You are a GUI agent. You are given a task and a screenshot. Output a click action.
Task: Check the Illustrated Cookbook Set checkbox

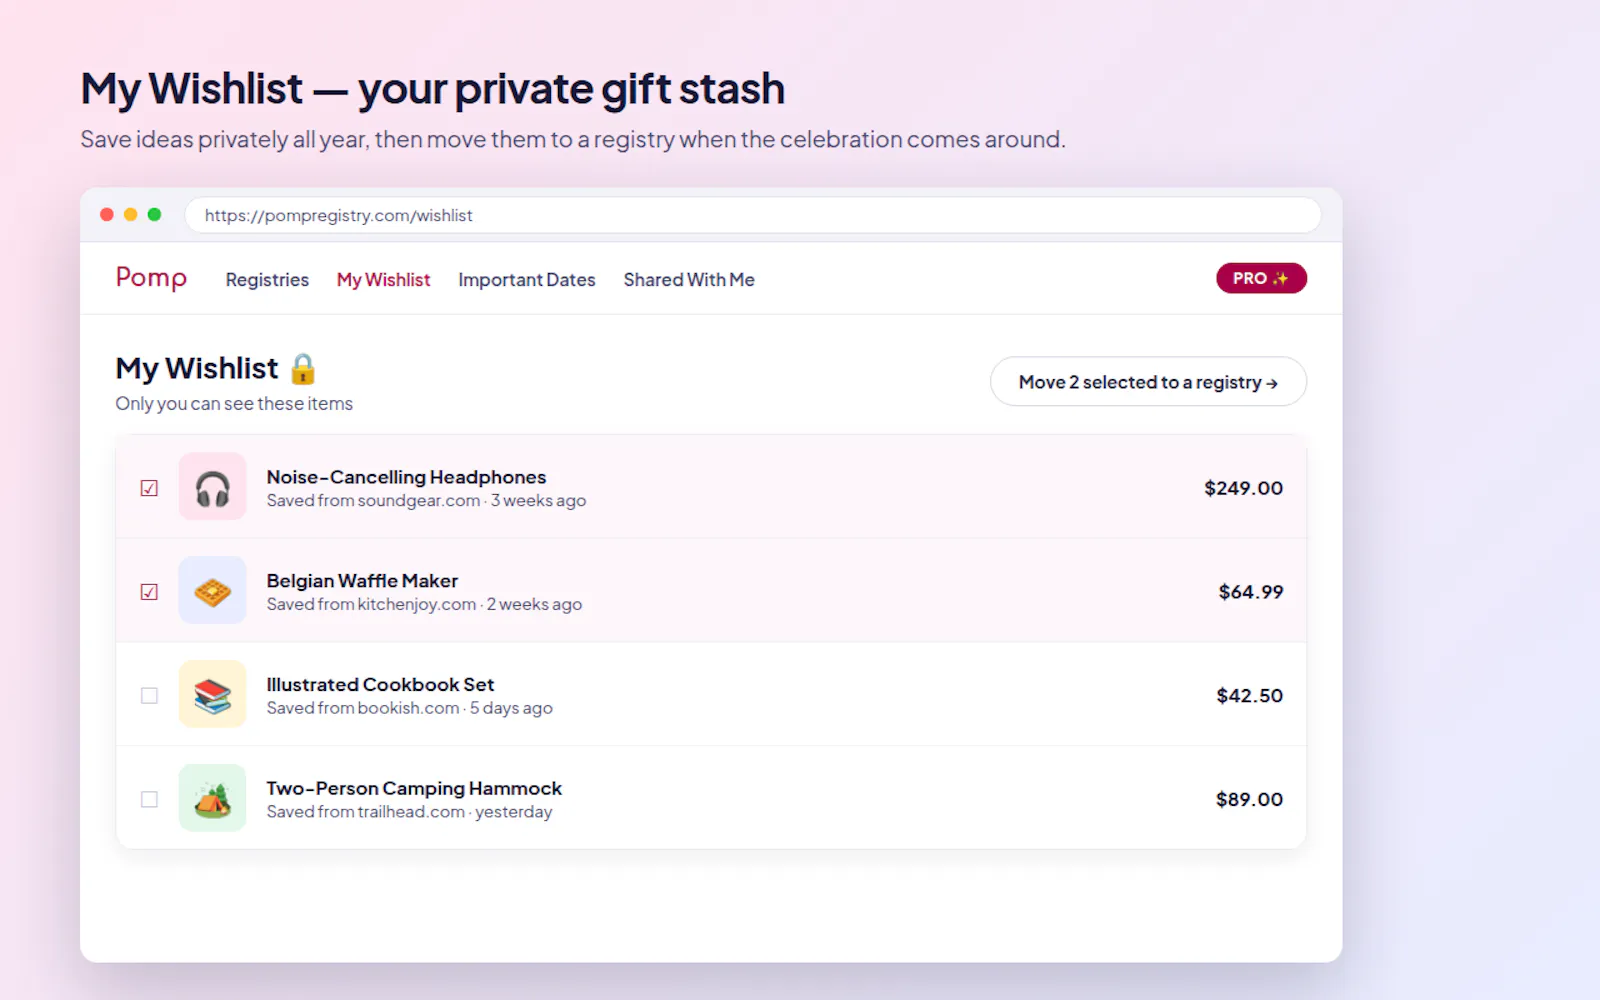149,696
